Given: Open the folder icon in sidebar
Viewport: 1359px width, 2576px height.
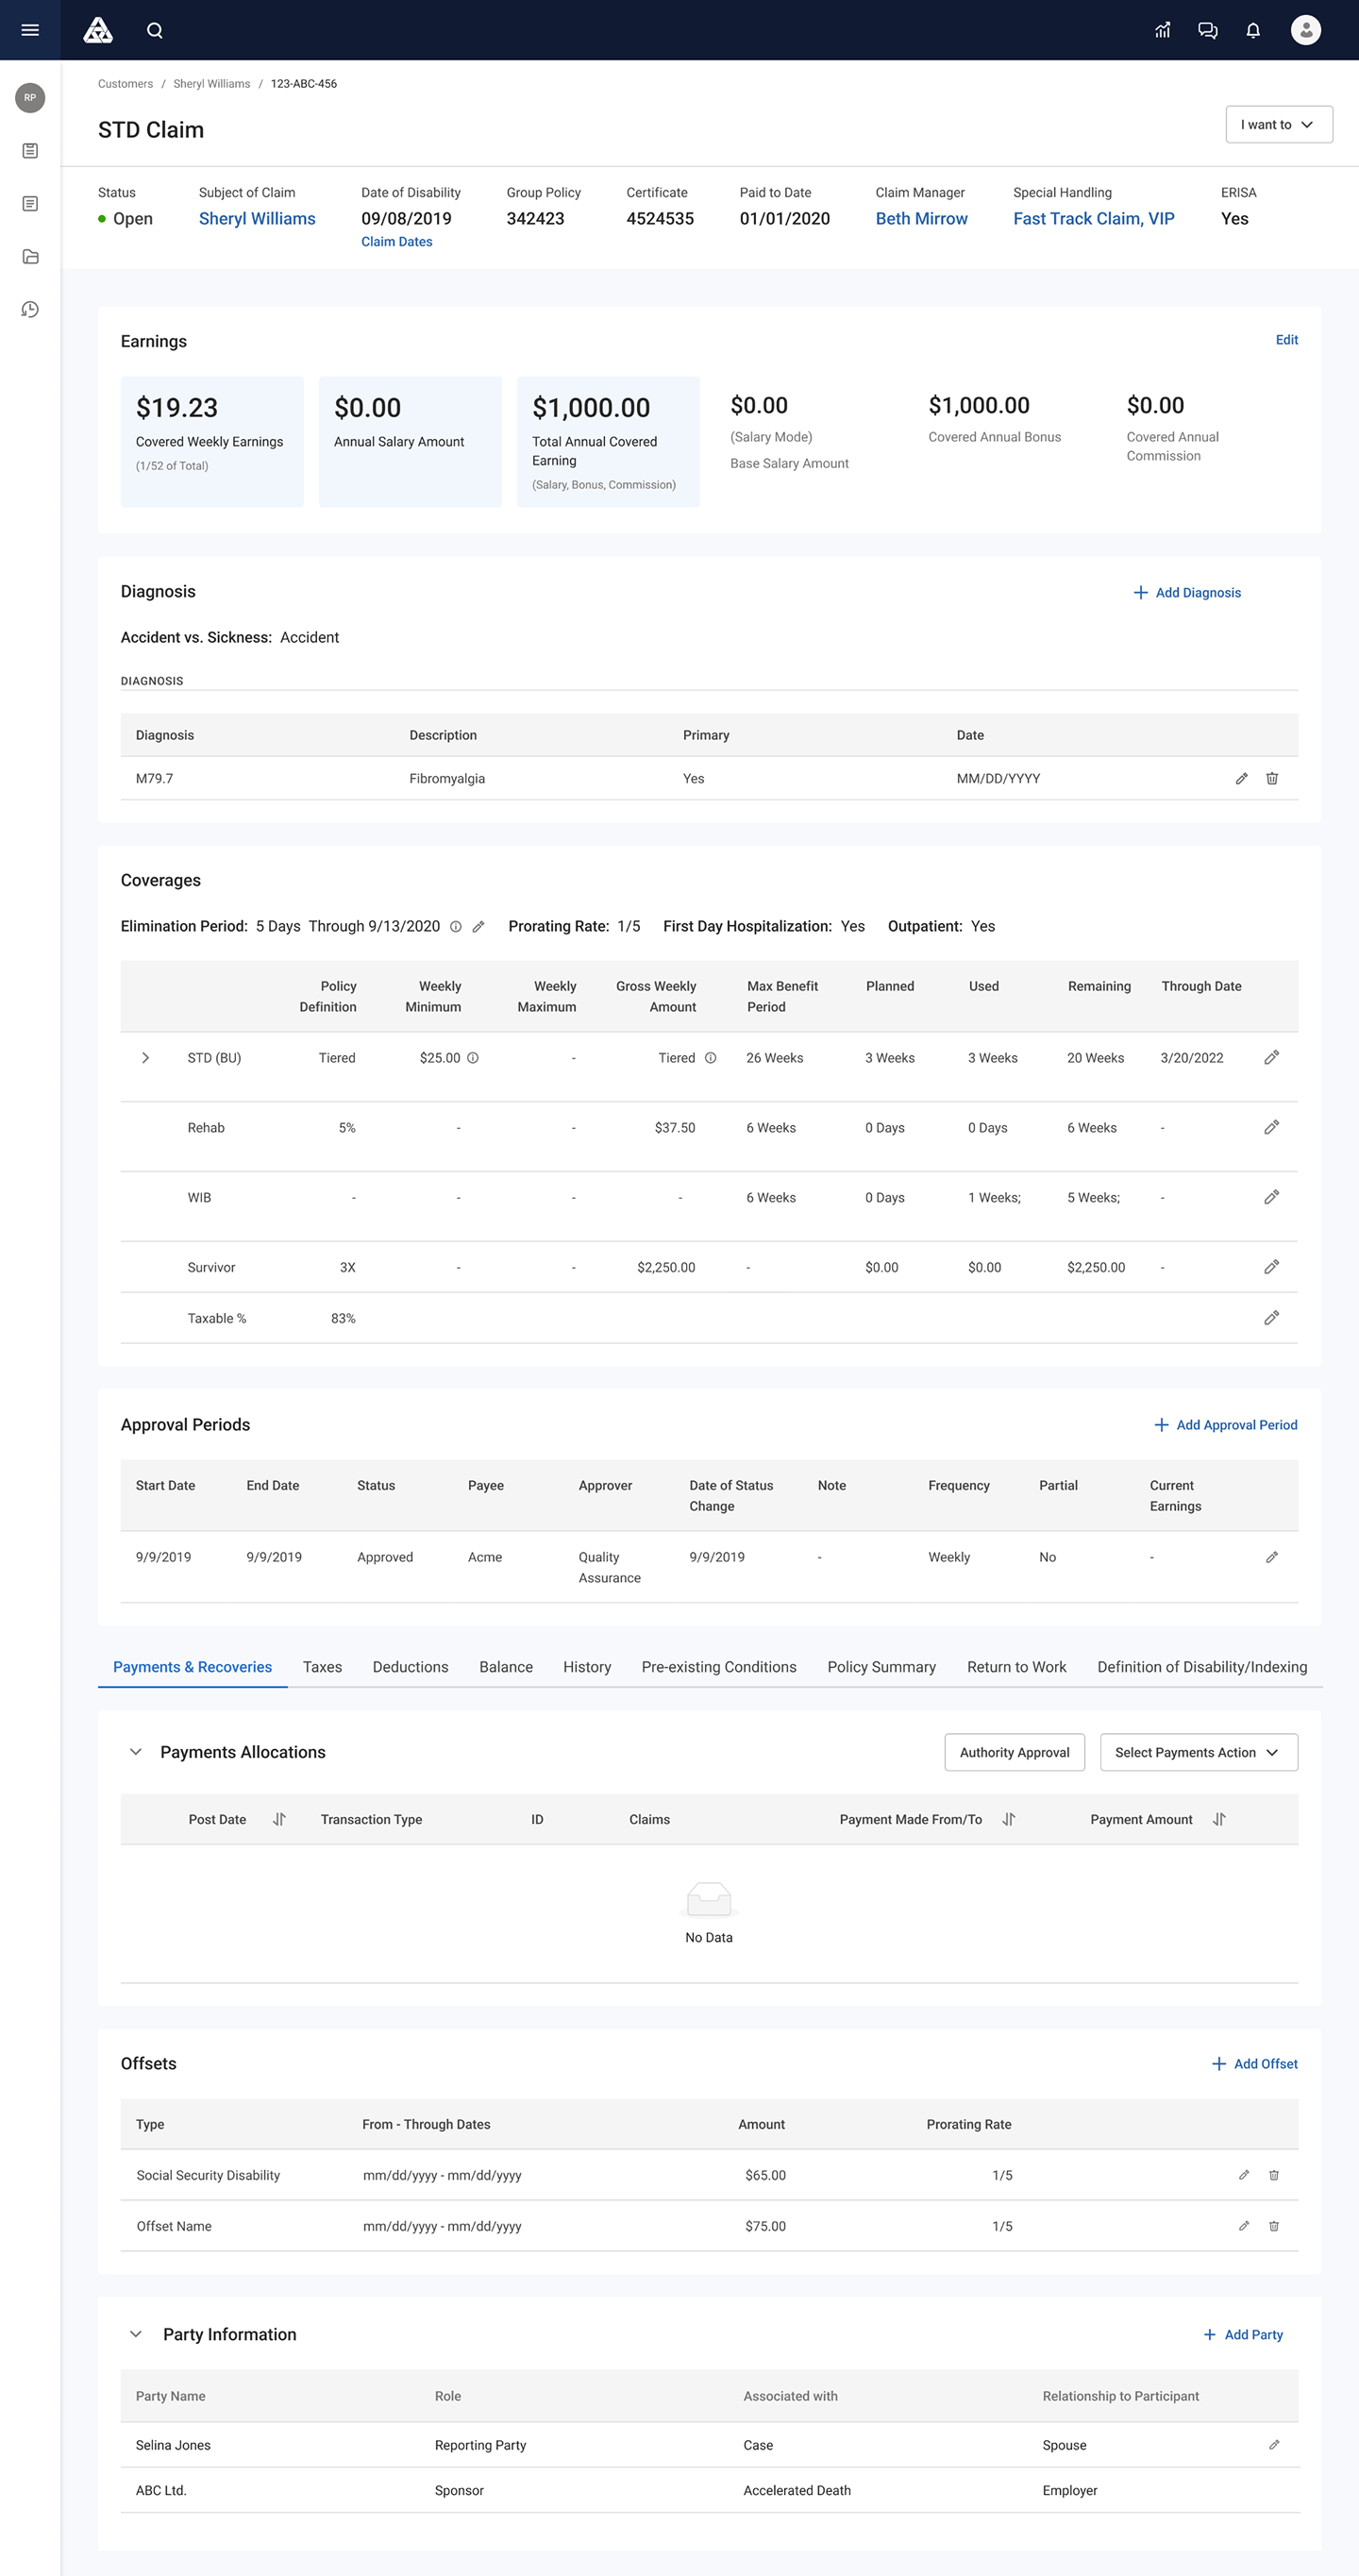Looking at the screenshot, I should pos(30,257).
